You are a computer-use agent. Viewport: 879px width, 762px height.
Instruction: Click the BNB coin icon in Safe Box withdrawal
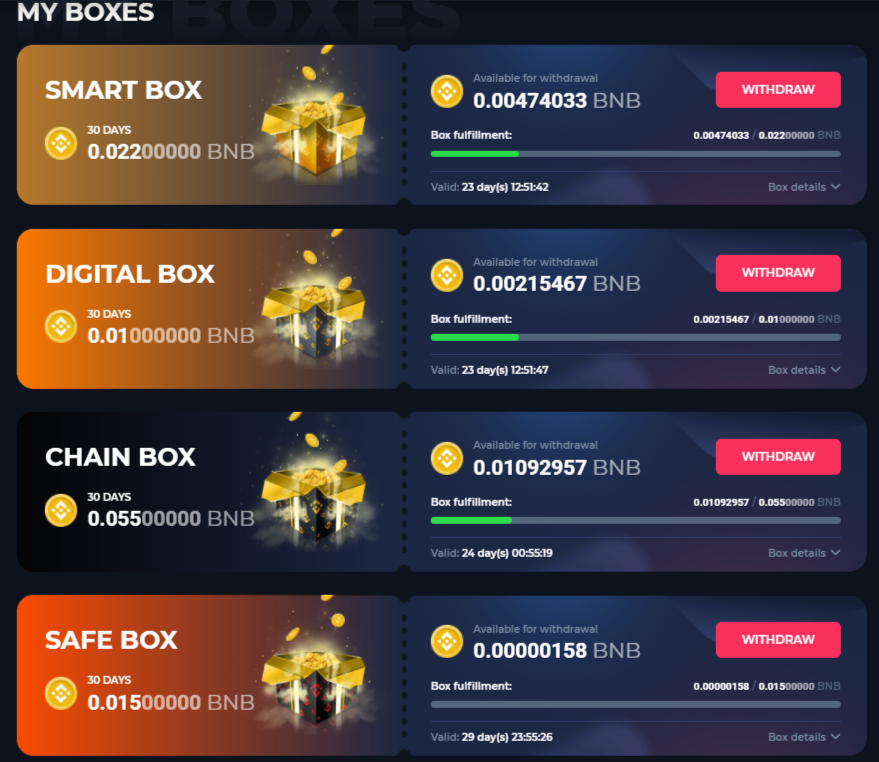click(447, 641)
